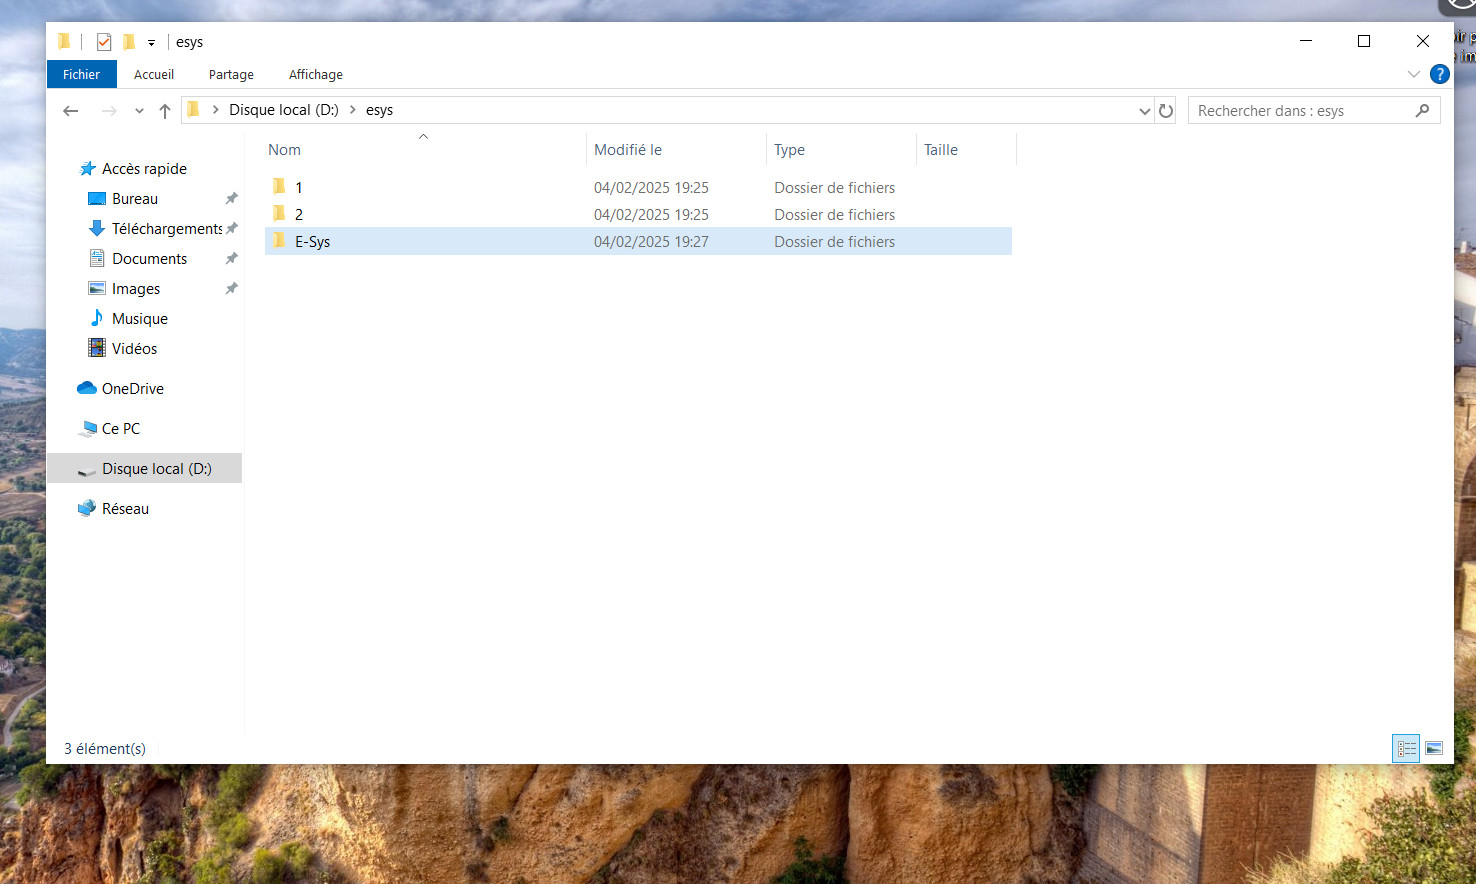The height and width of the screenshot is (884, 1476).
Task: Open Explorer help question mark
Action: (x=1440, y=74)
